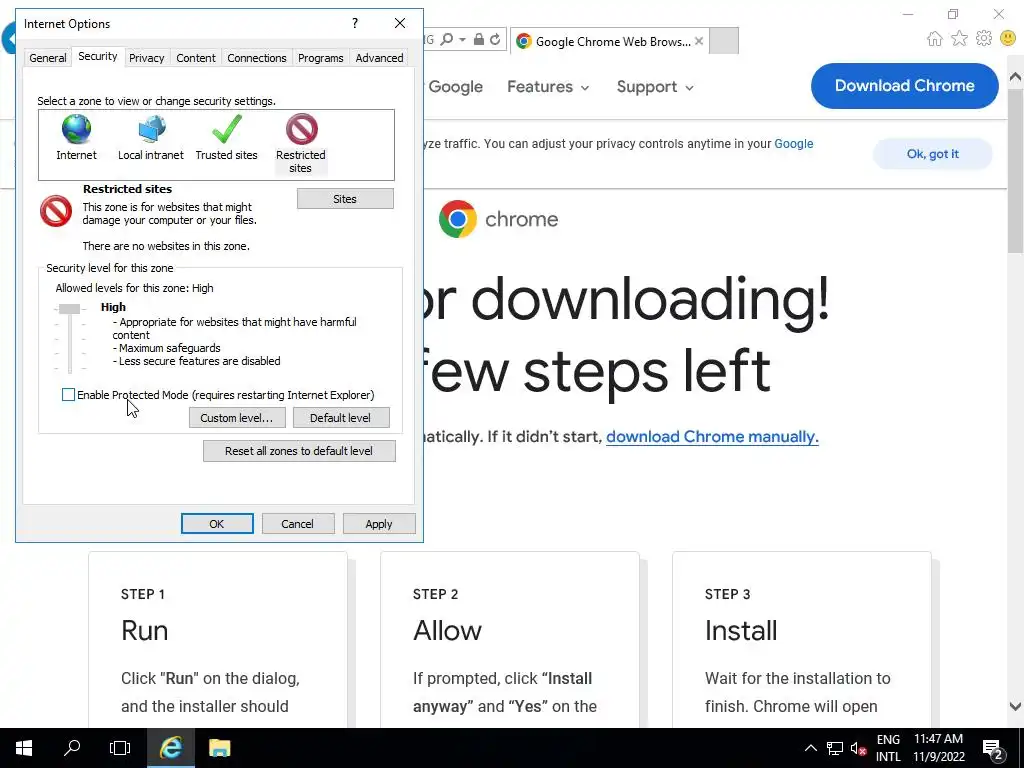Click the scroll up arrow of the page
Viewport: 1024px width, 768px height.
pos(1016,76)
